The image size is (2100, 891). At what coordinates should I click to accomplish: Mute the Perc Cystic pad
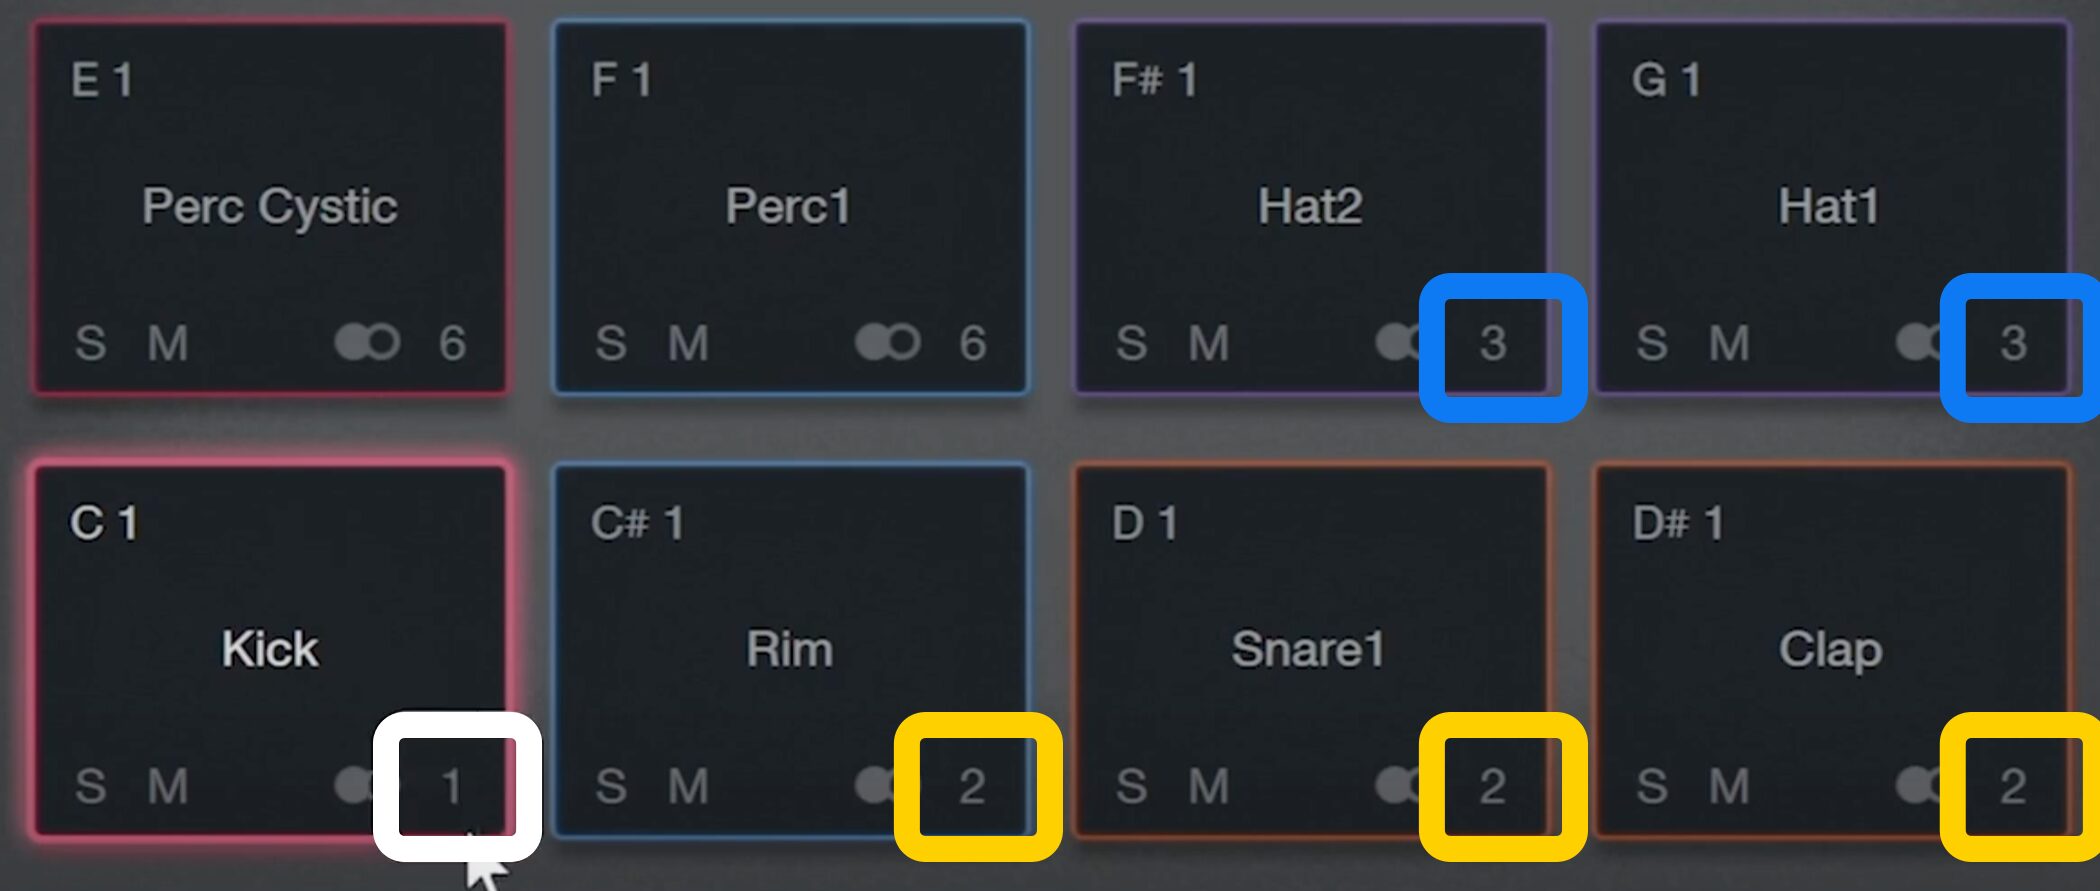(167, 343)
